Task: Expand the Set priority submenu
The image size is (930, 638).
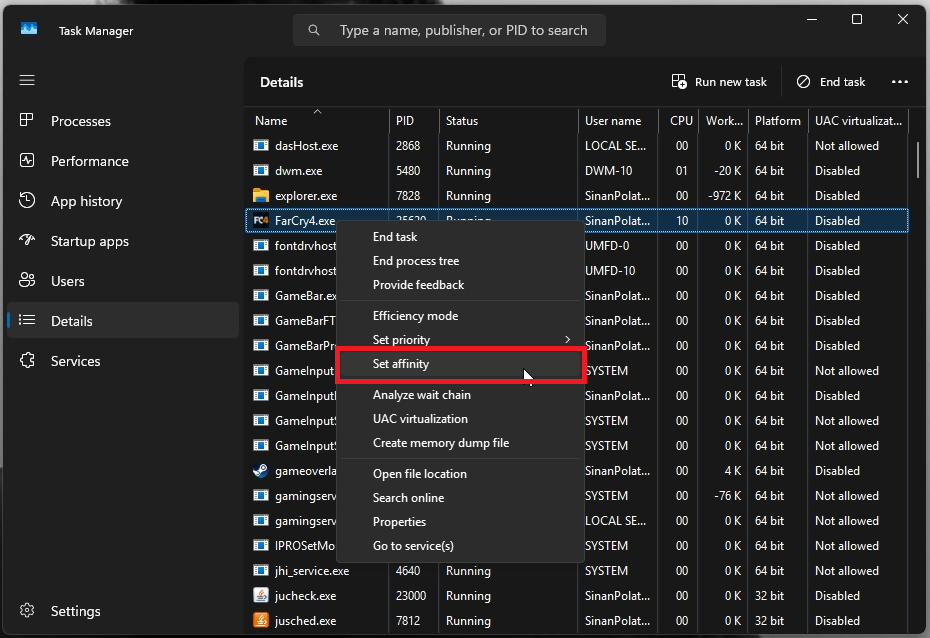Action: click(x=460, y=340)
